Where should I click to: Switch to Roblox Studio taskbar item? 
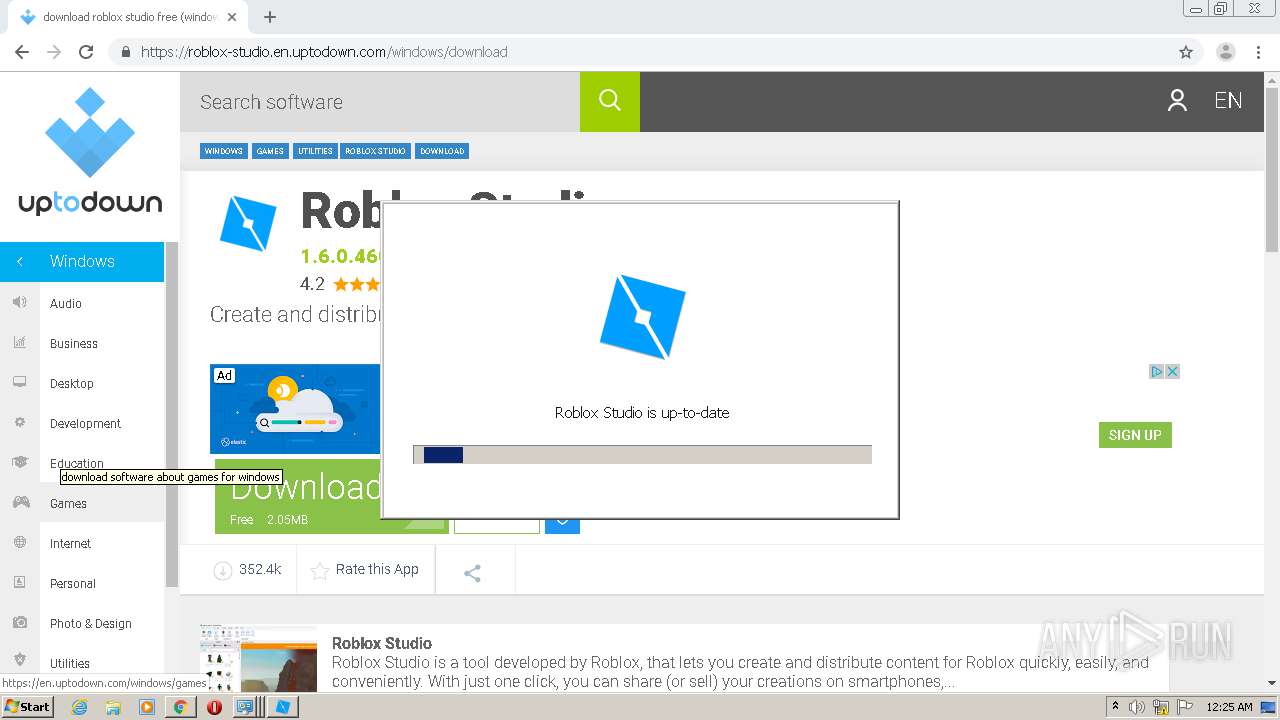[x=283, y=707]
